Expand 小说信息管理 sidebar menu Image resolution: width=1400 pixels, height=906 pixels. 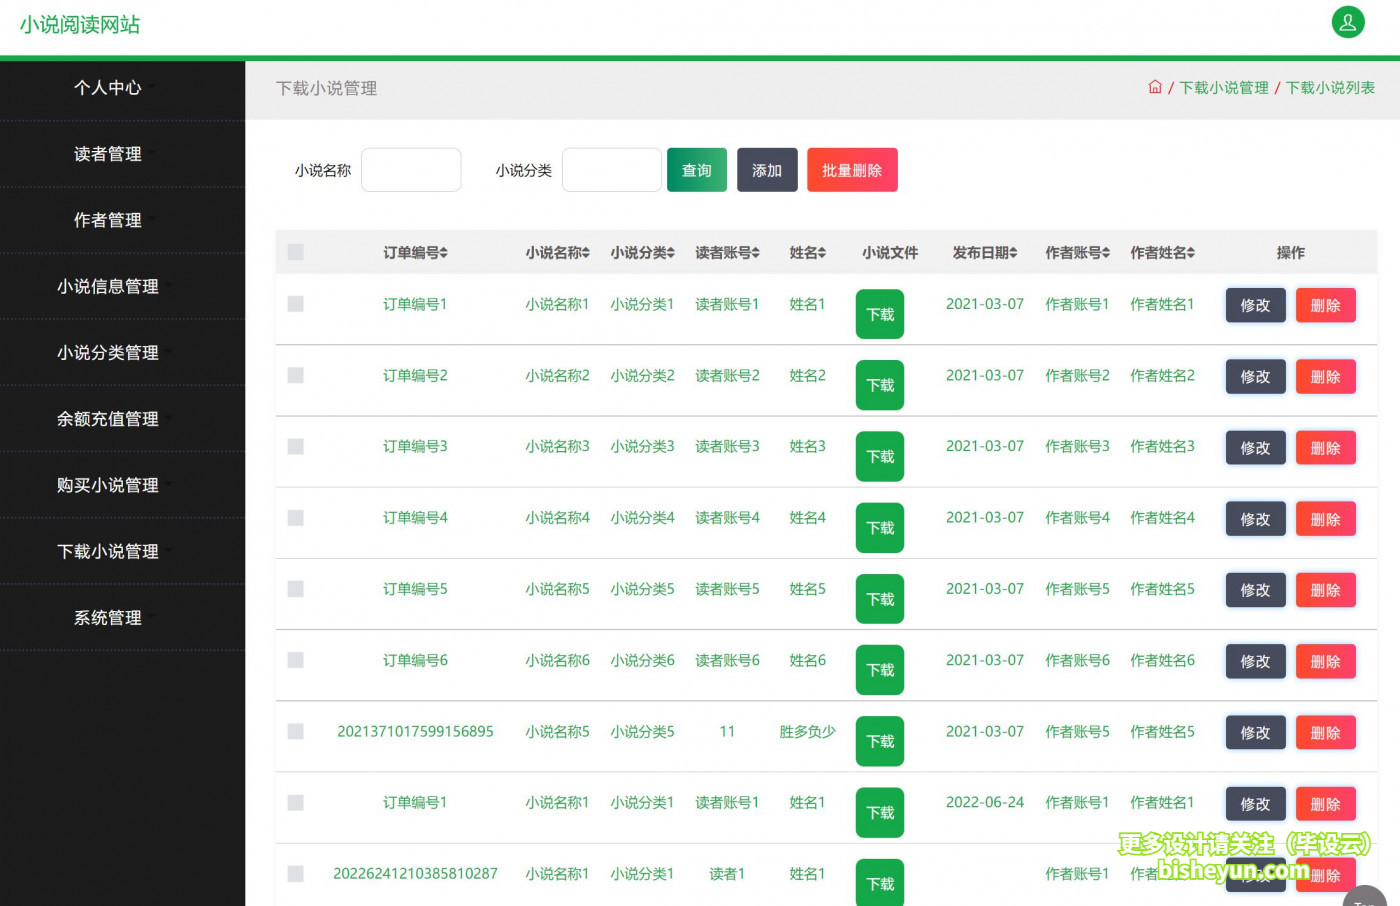[108, 287]
